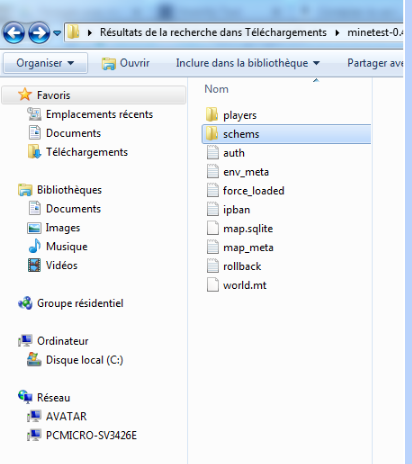Click the Ouvrir toolbar button
Image resolution: width=412 pixels, height=464 pixels.
[x=126, y=63]
